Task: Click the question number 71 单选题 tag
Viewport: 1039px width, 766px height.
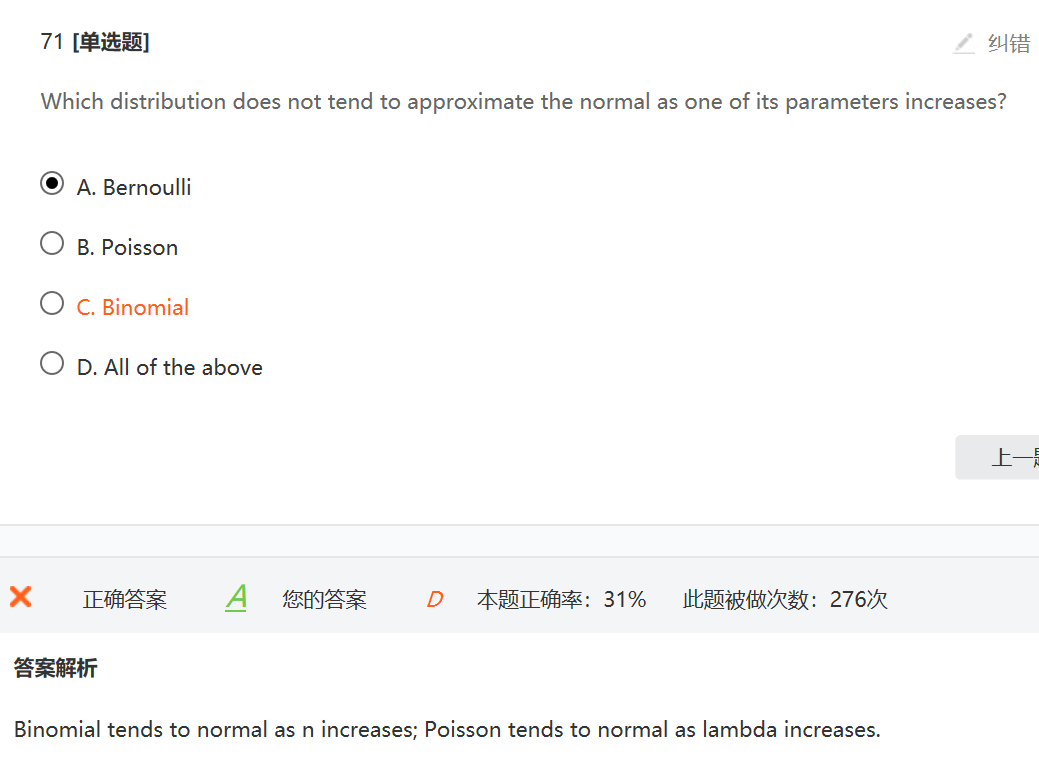Action: point(95,42)
